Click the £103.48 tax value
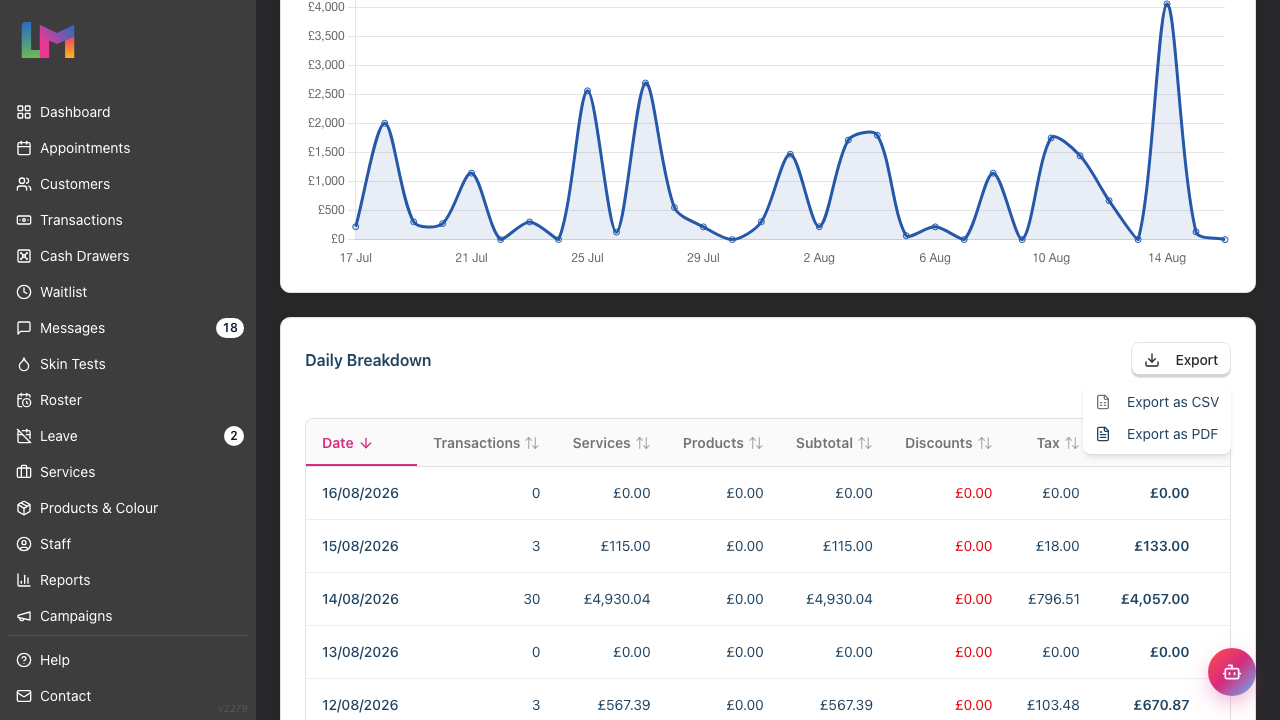 (x=1054, y=705)
